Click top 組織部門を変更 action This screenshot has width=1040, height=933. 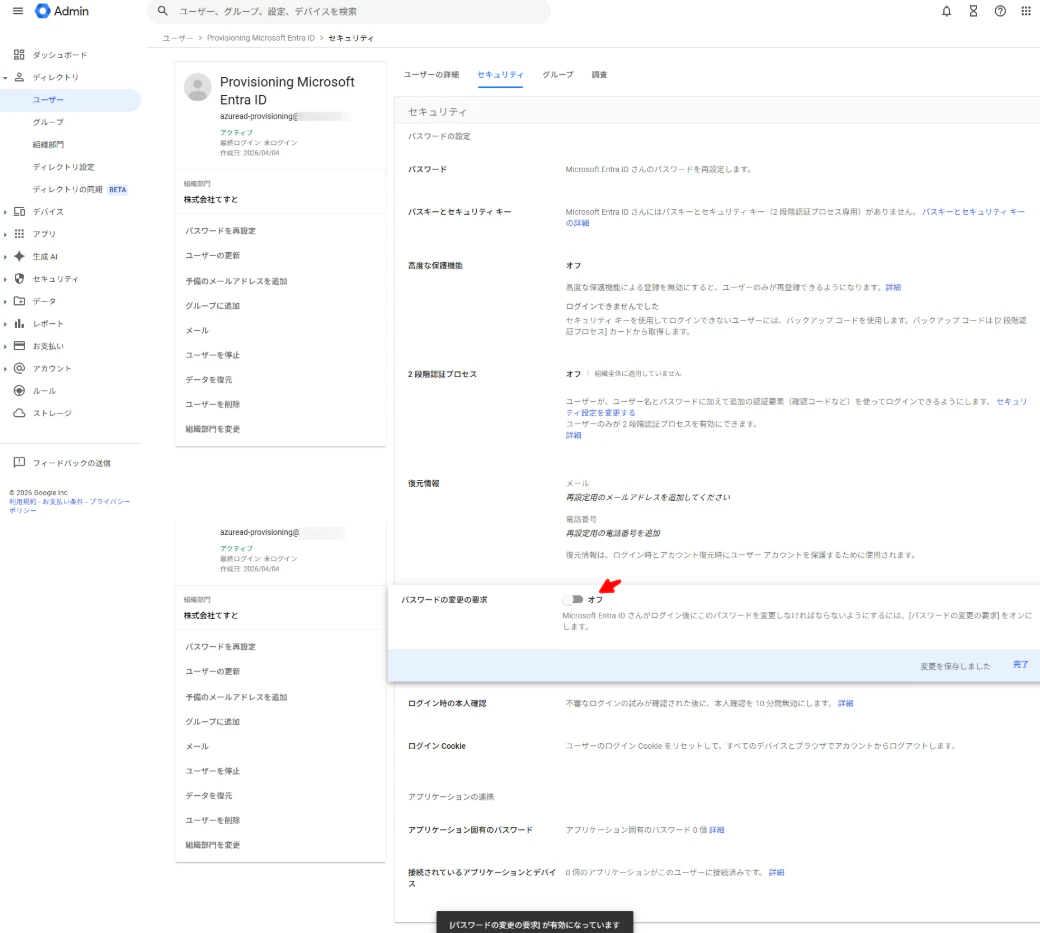pyautogui.click(x=212, y=429)
